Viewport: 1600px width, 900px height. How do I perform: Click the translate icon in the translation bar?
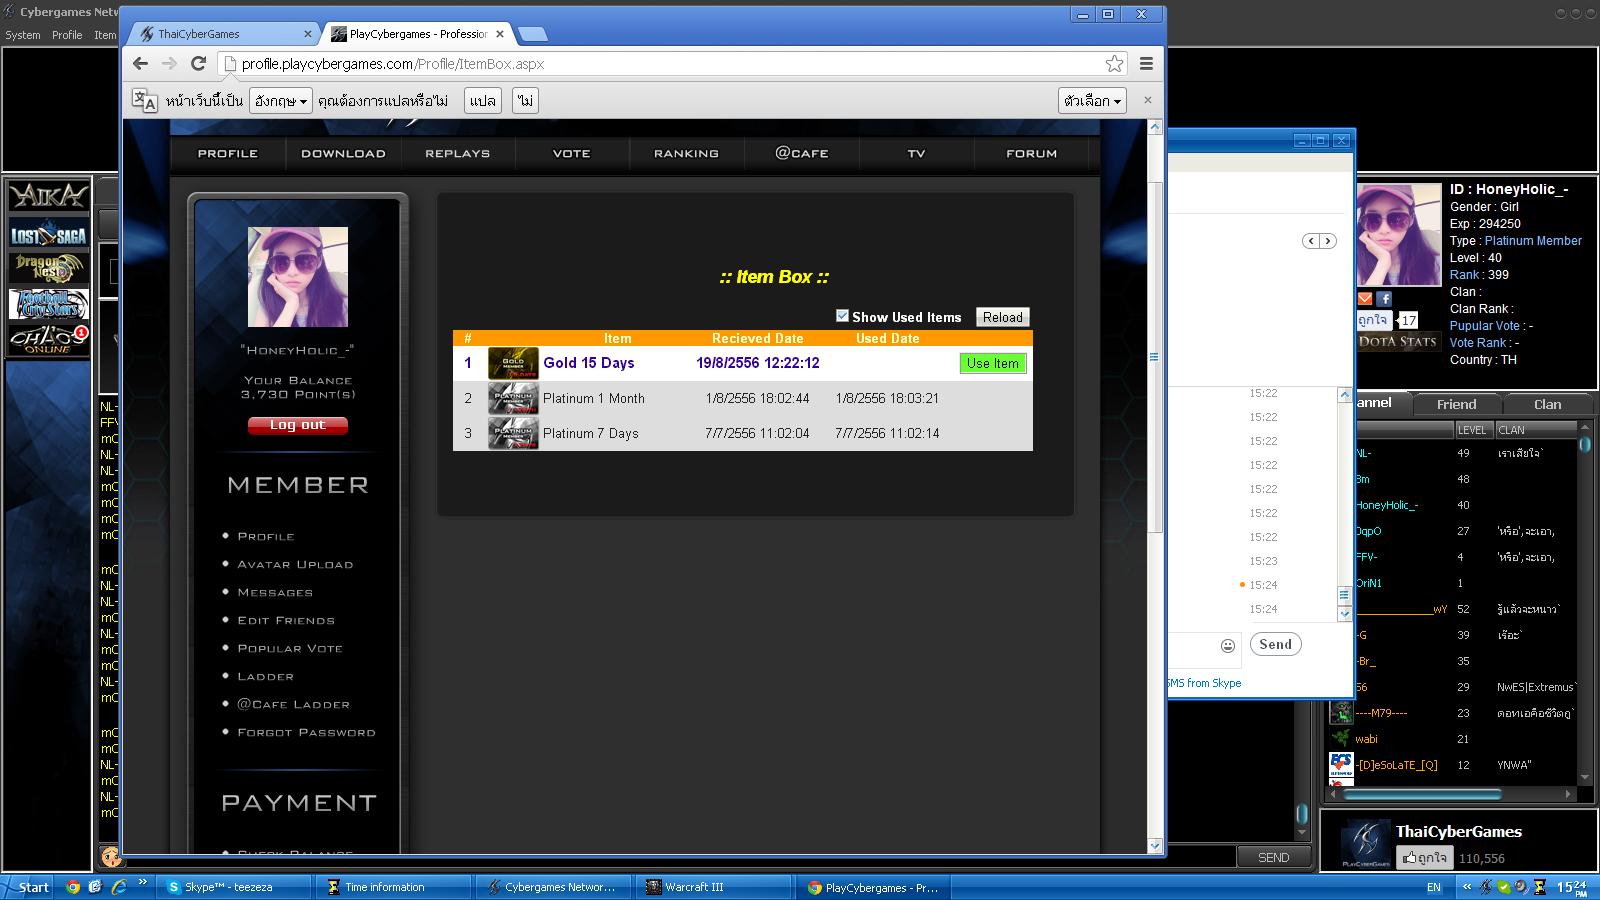click(145, 101)
